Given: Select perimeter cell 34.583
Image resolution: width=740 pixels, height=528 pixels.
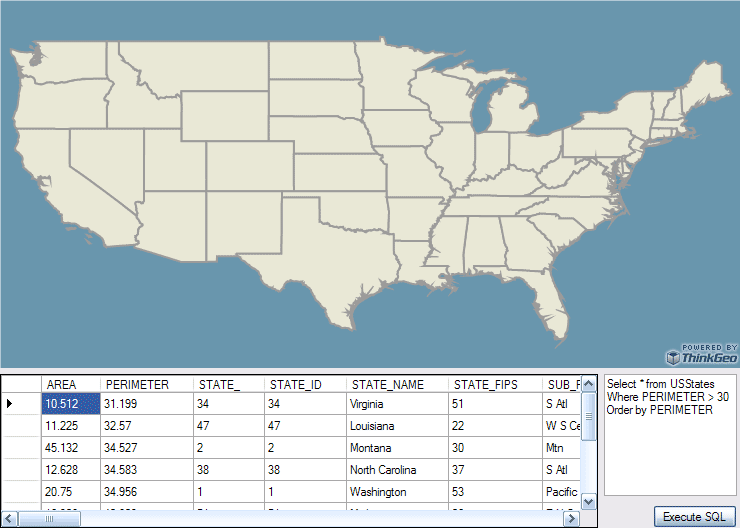Looking at the screenshot, I should pos(147,469).
